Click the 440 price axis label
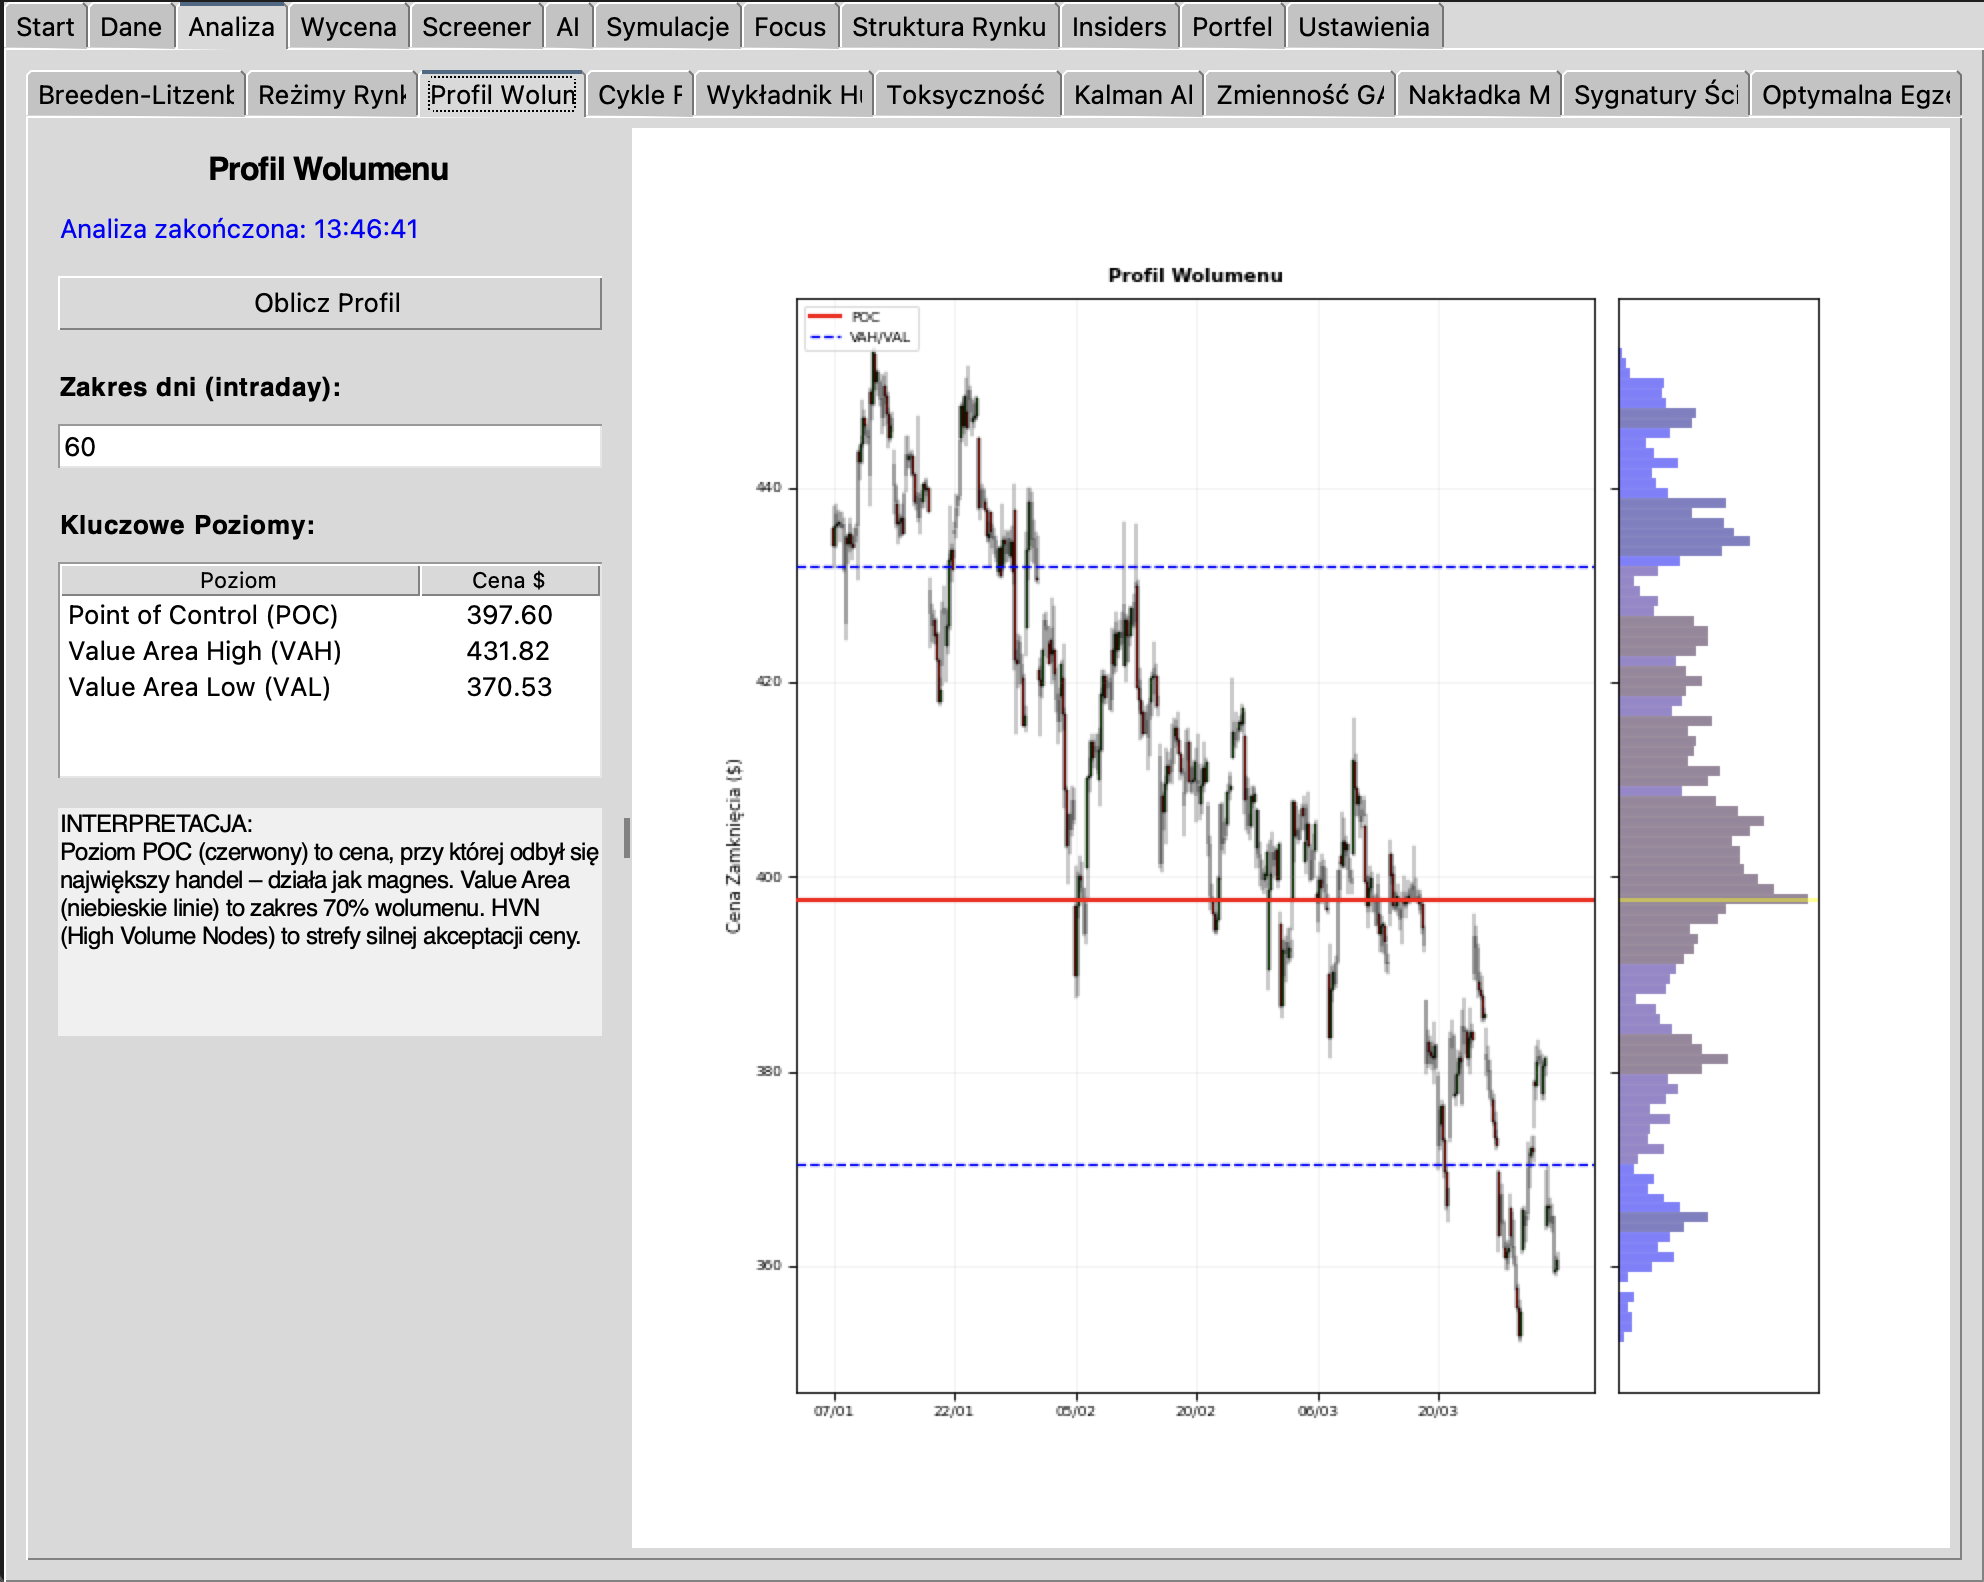Viewport: 1984px width, 1582px height. click(x=768, y=488)
